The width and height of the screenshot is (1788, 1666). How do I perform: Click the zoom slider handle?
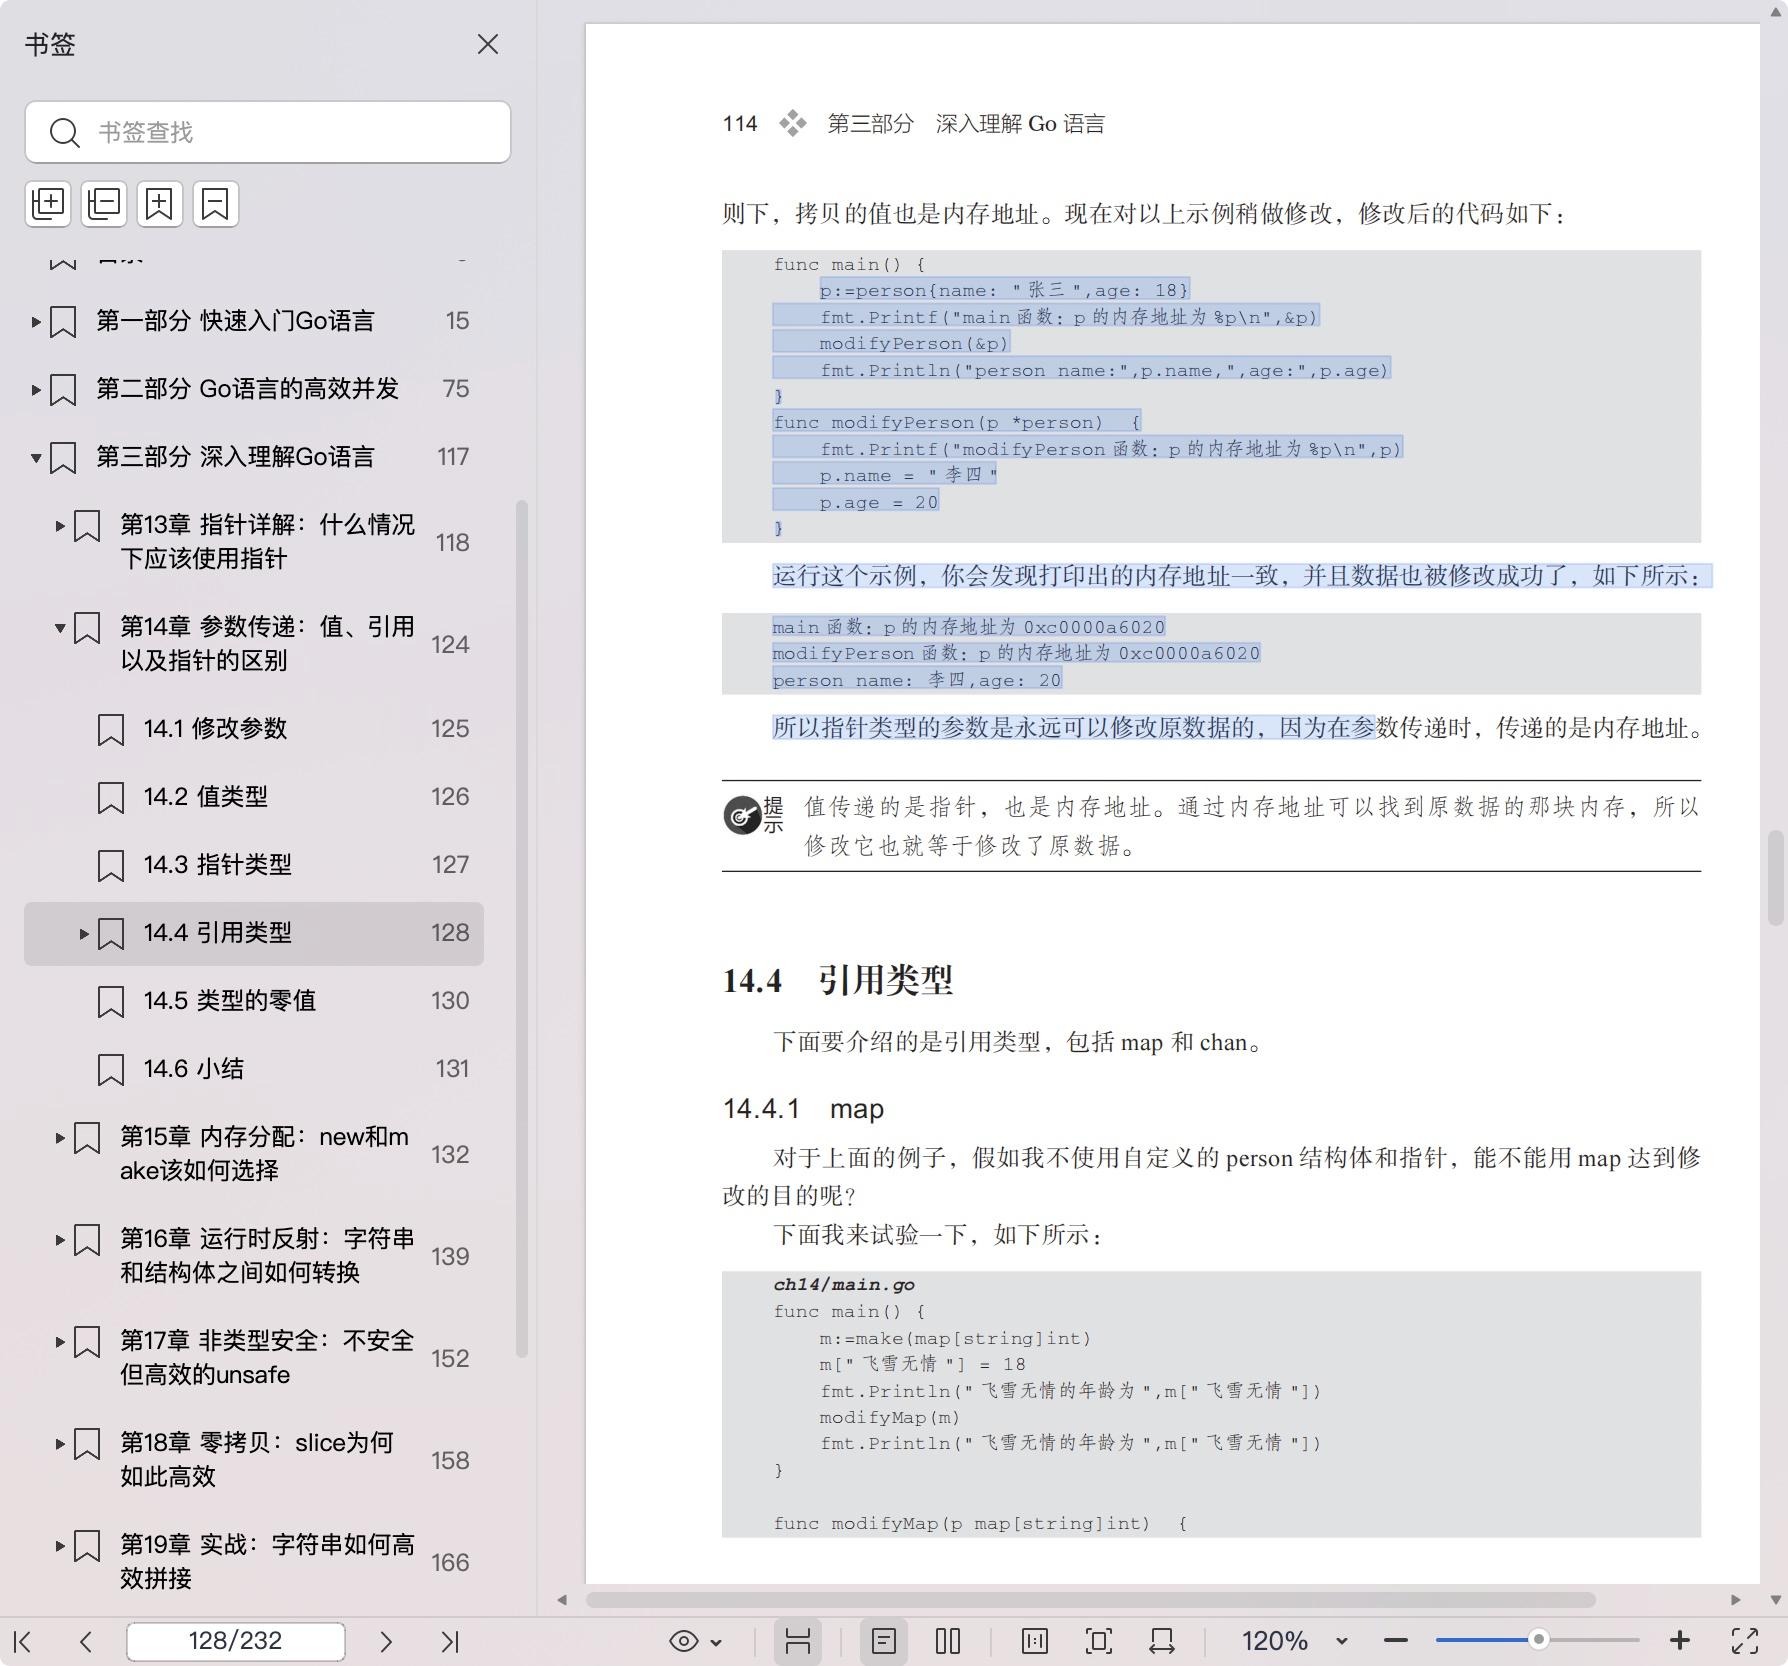point(1539,1641)
